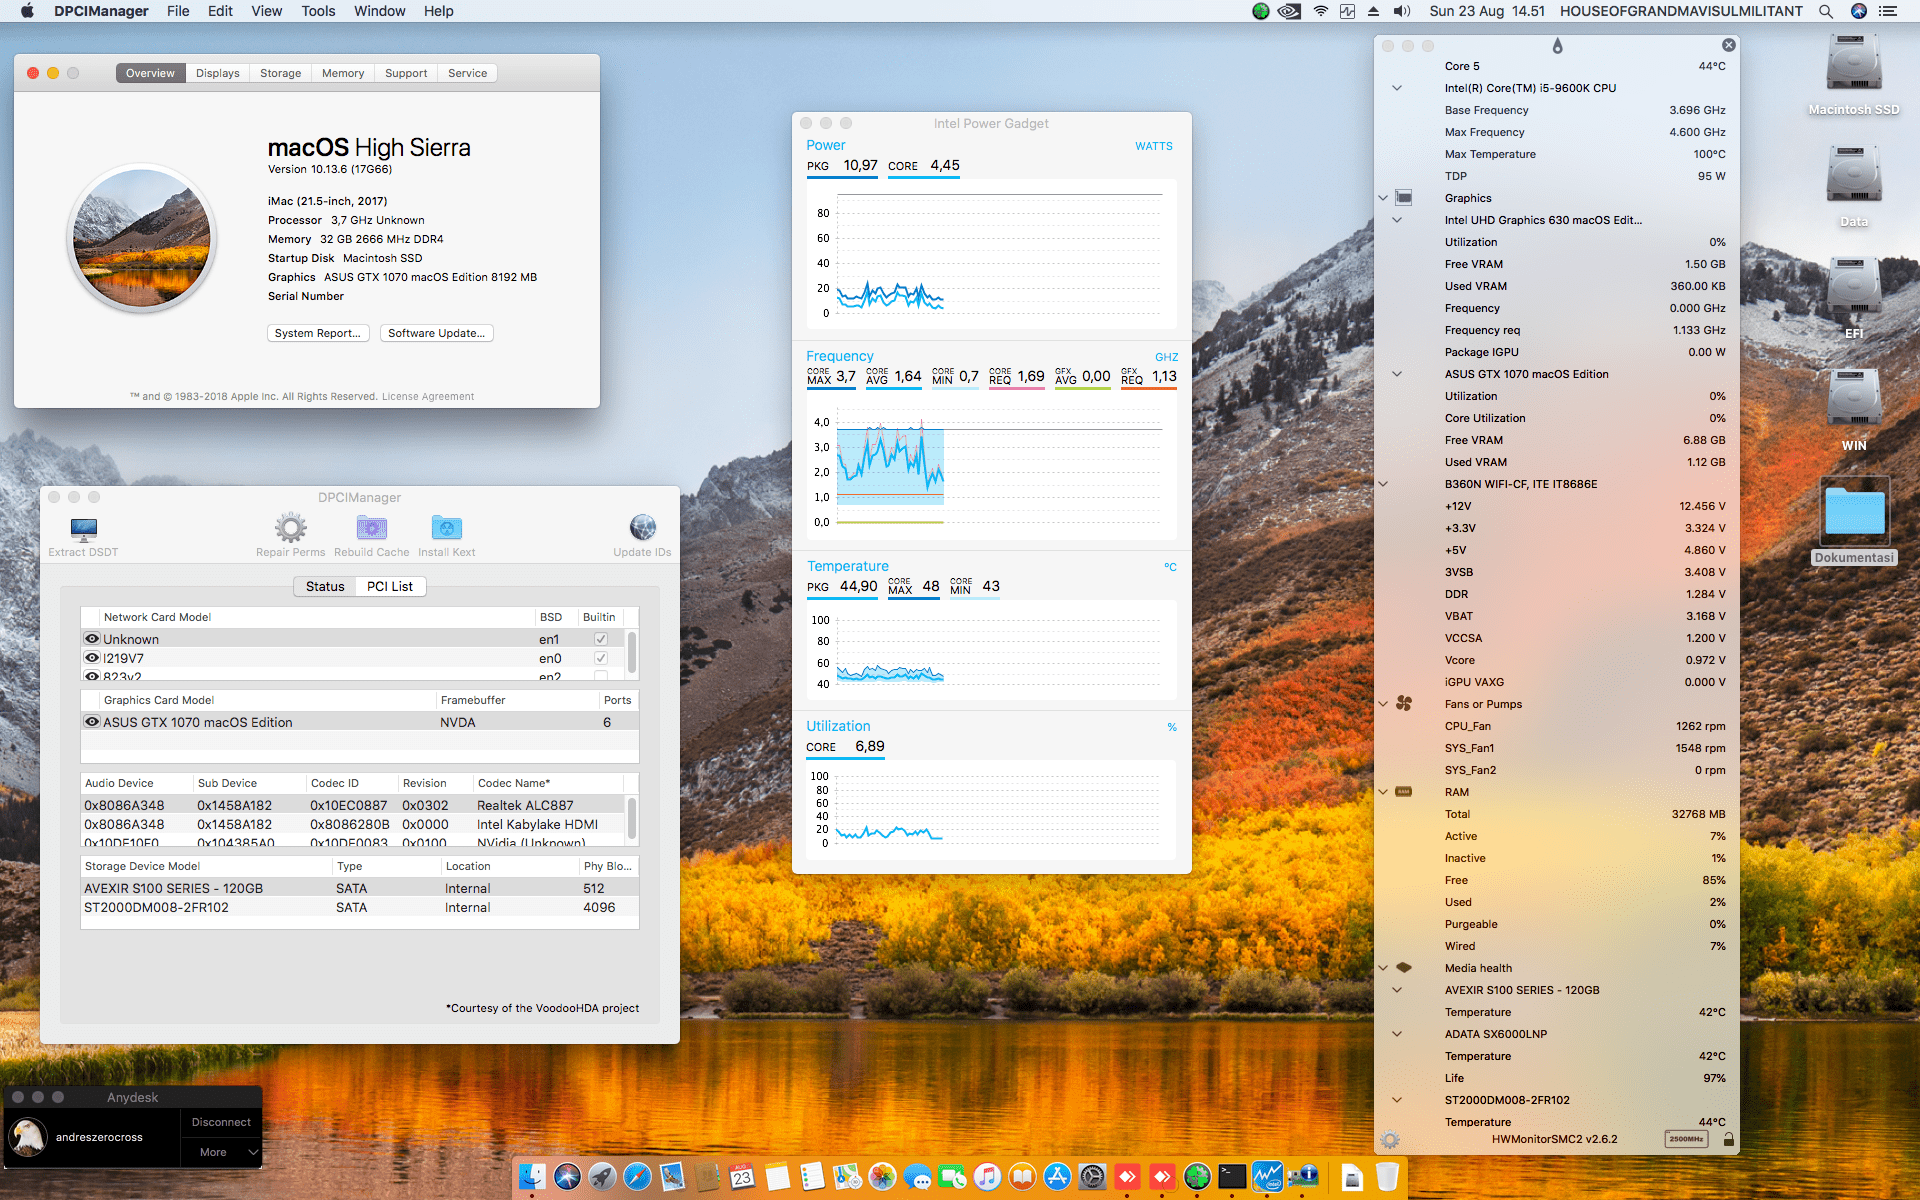
Task: Switch to the PCI List tab
Action: [389, 586]
